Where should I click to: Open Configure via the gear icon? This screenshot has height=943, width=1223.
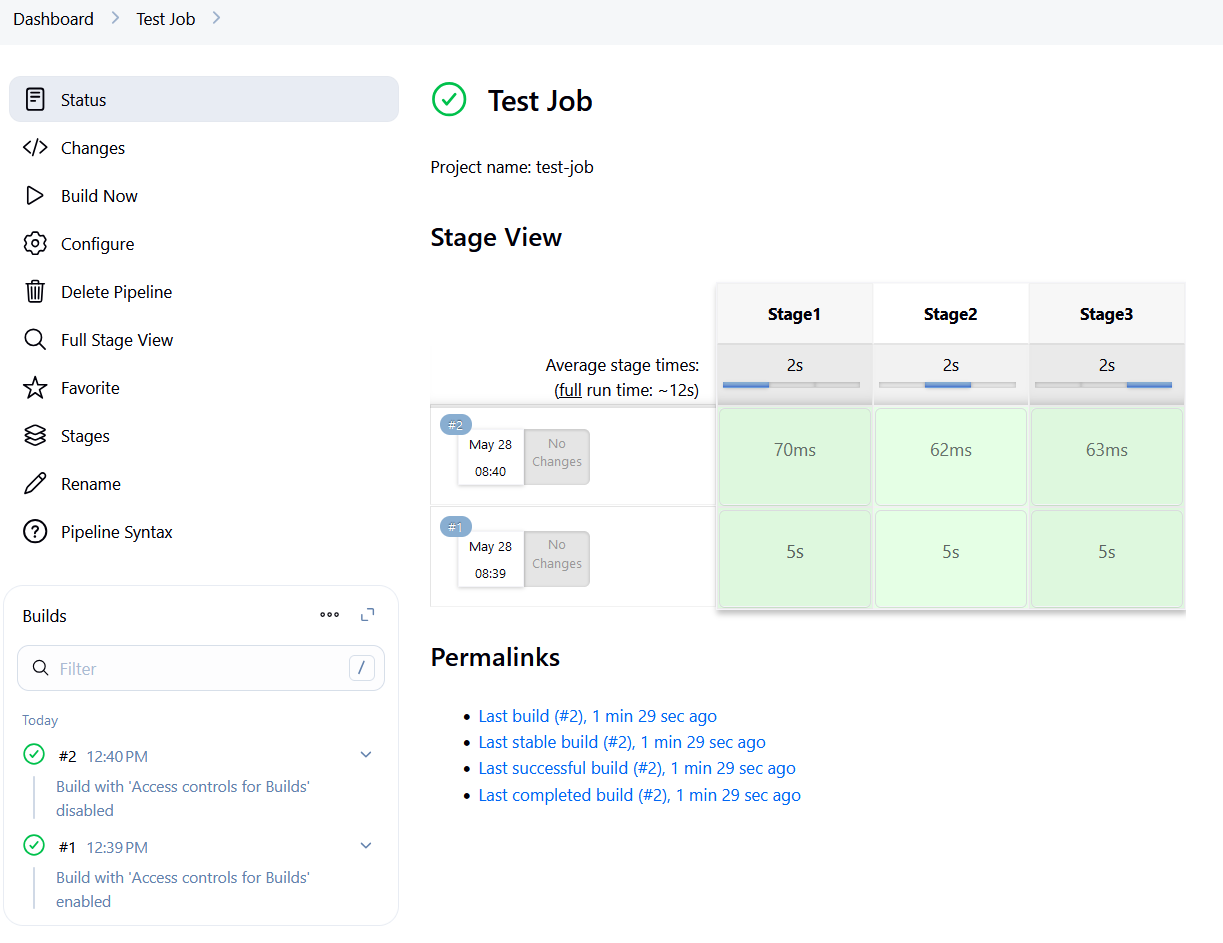(35, 244)
